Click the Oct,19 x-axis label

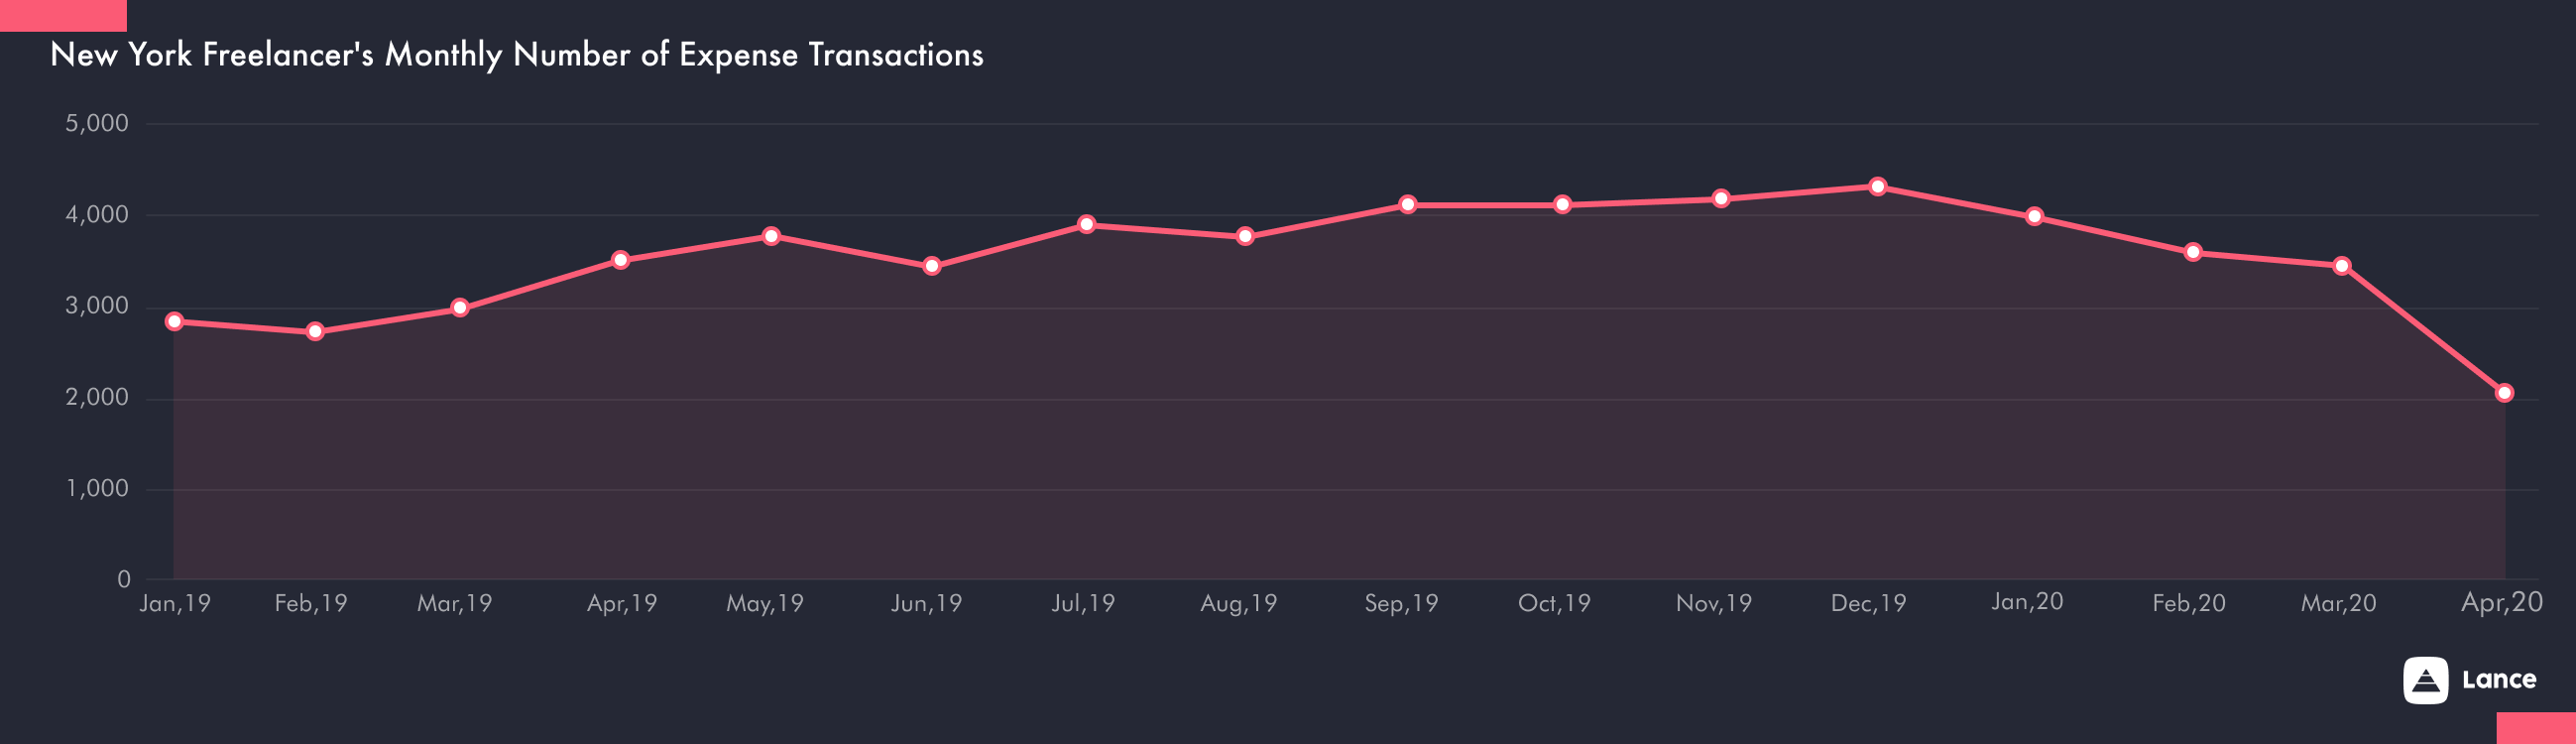pos(1553,603)
